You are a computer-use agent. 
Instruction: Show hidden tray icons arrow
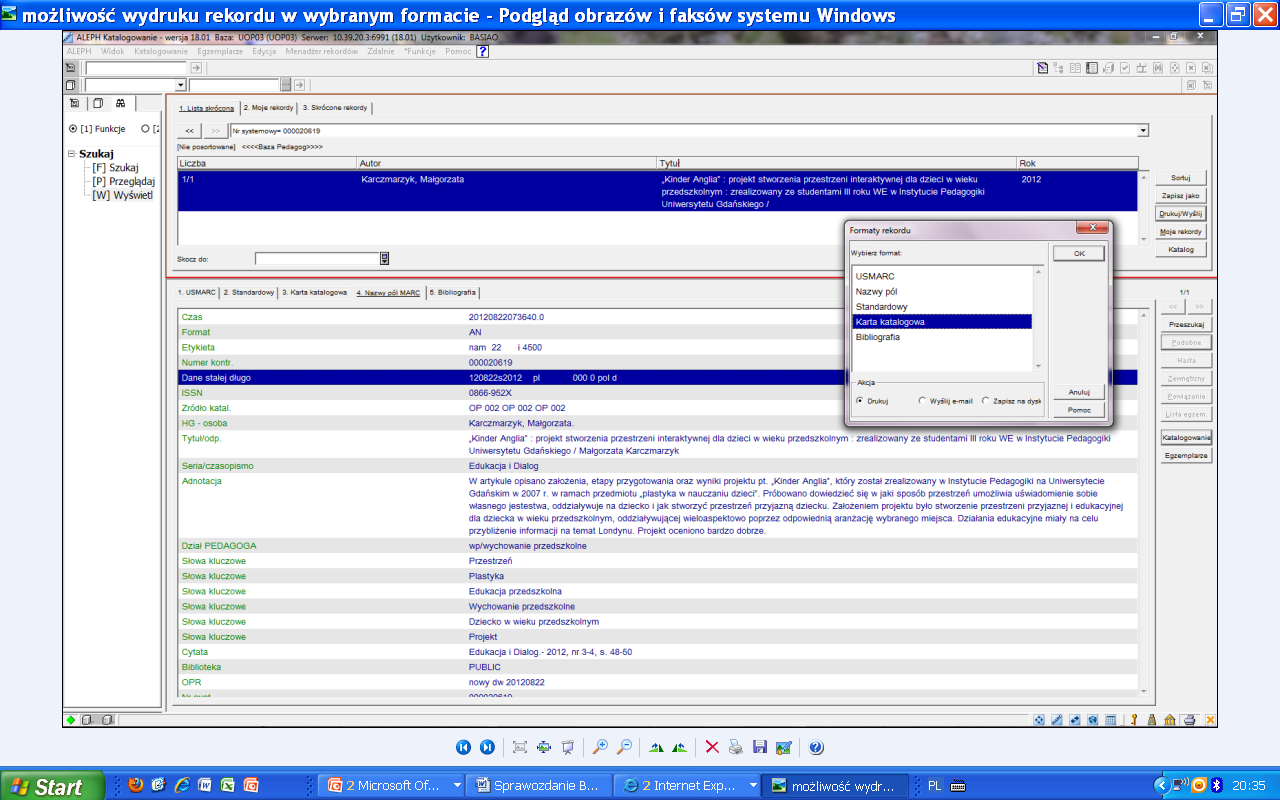[x=1161, y=785]
